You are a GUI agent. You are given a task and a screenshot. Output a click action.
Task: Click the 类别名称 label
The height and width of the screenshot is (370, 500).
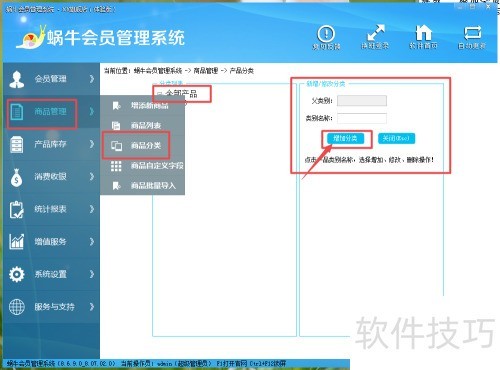pyautogui.click(x=319, y=118)
